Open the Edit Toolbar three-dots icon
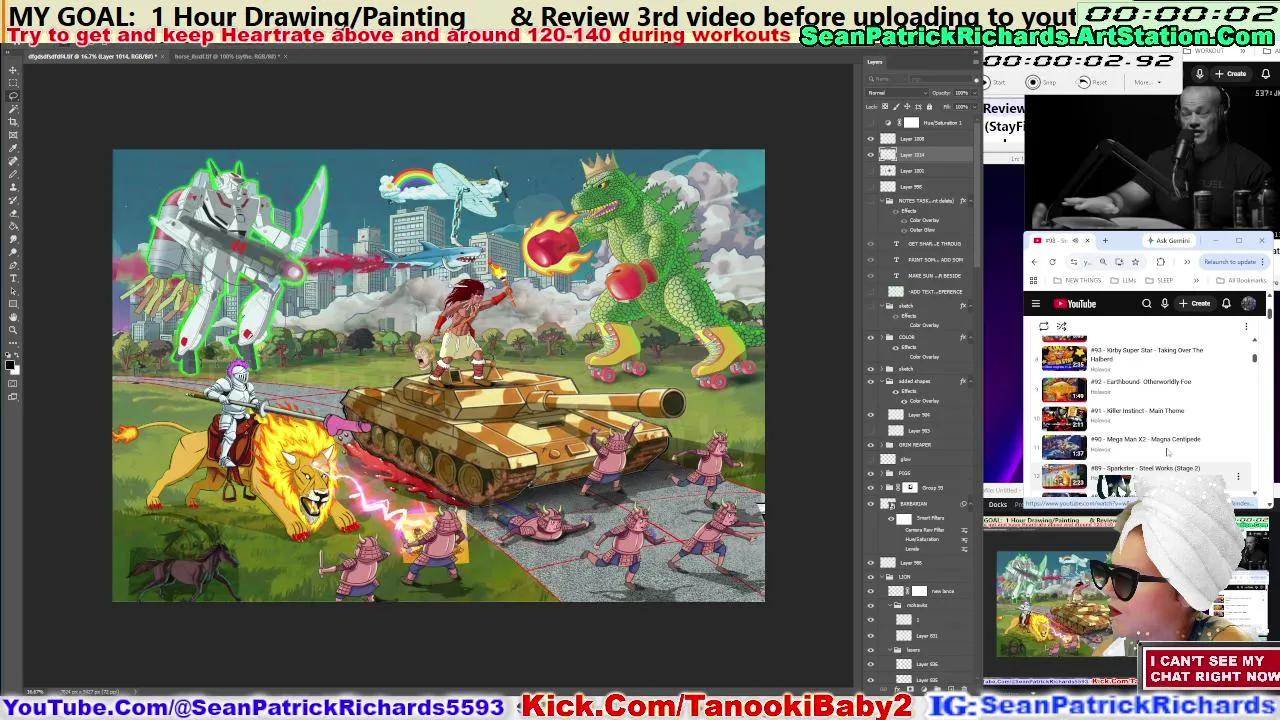 click(x=13, y=343)
